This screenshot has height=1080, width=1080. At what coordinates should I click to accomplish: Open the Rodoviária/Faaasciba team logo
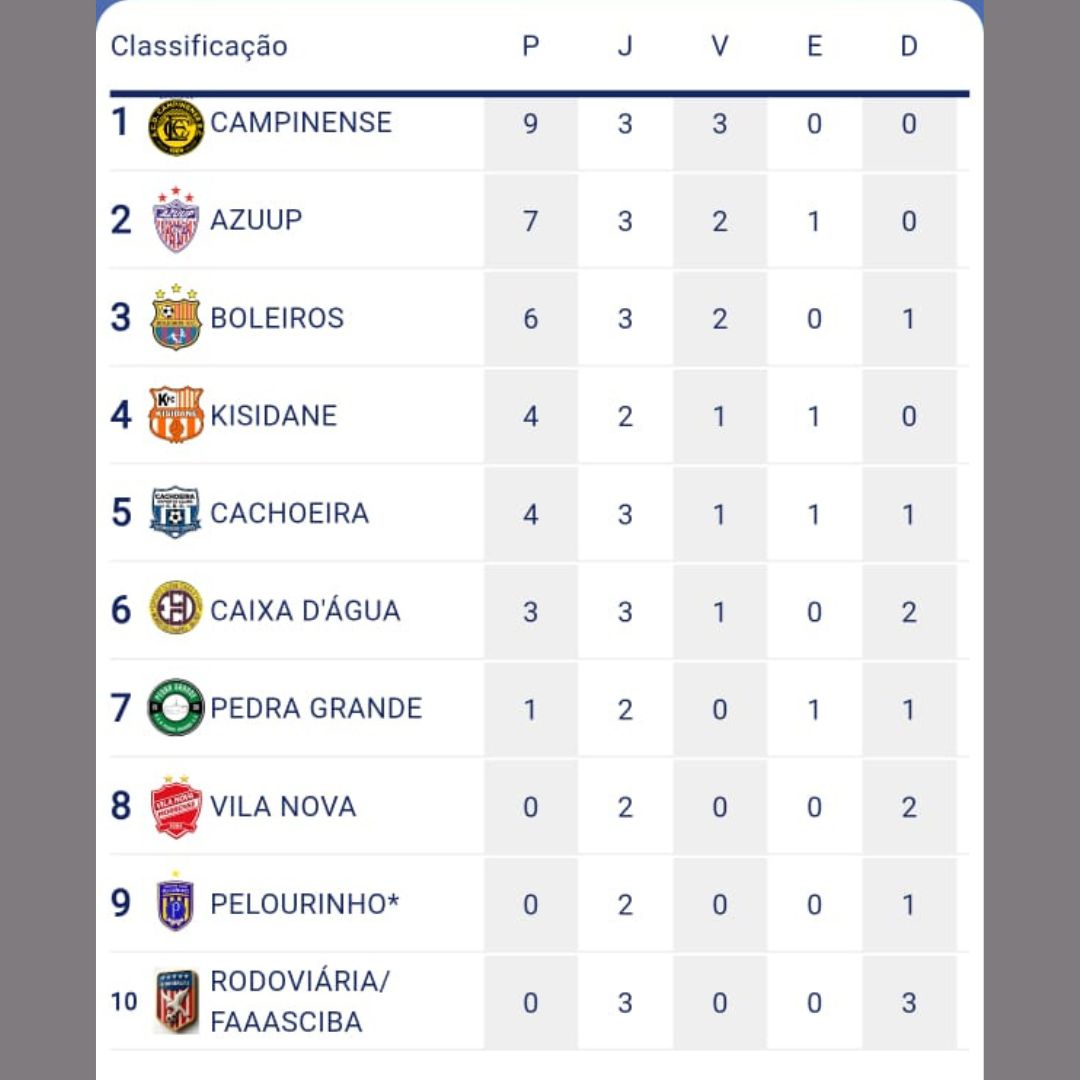tap(176, 1001)
